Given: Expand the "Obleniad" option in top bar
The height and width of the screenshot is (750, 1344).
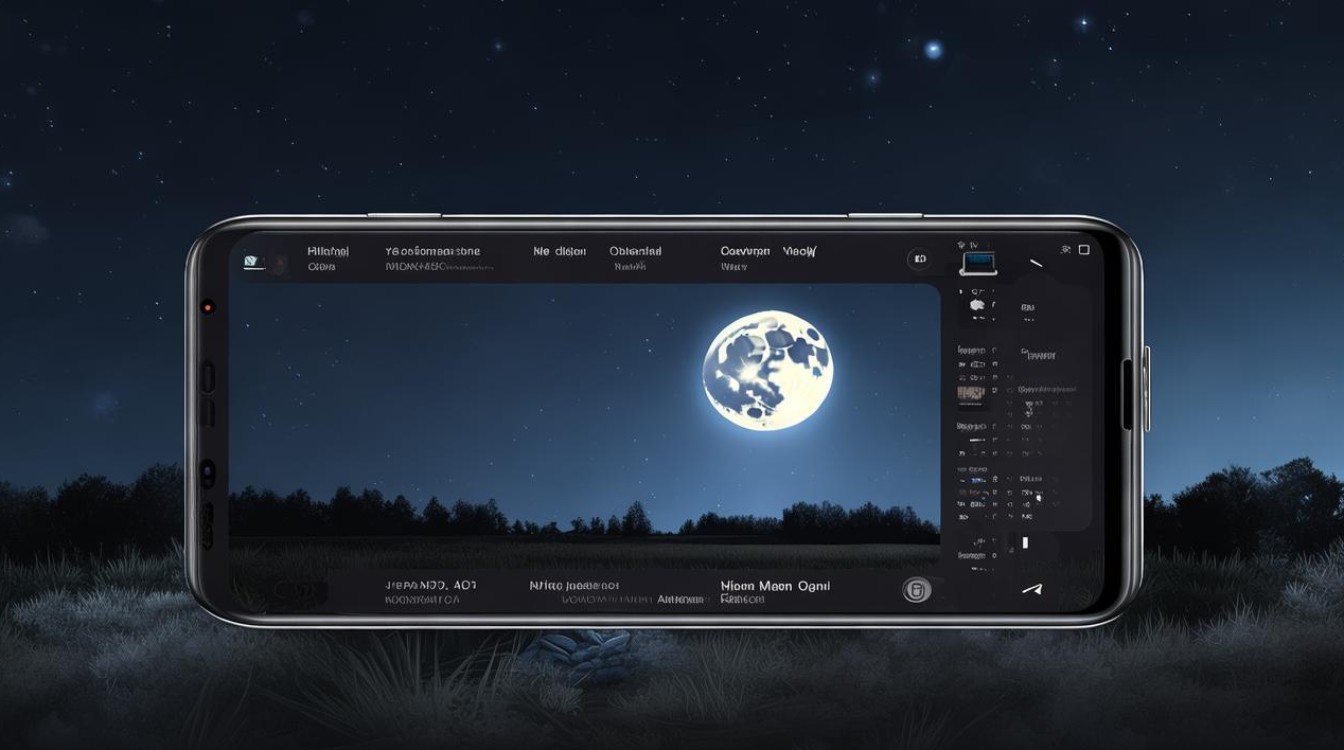Looking at the screenshot, I should tap(635, 252).
